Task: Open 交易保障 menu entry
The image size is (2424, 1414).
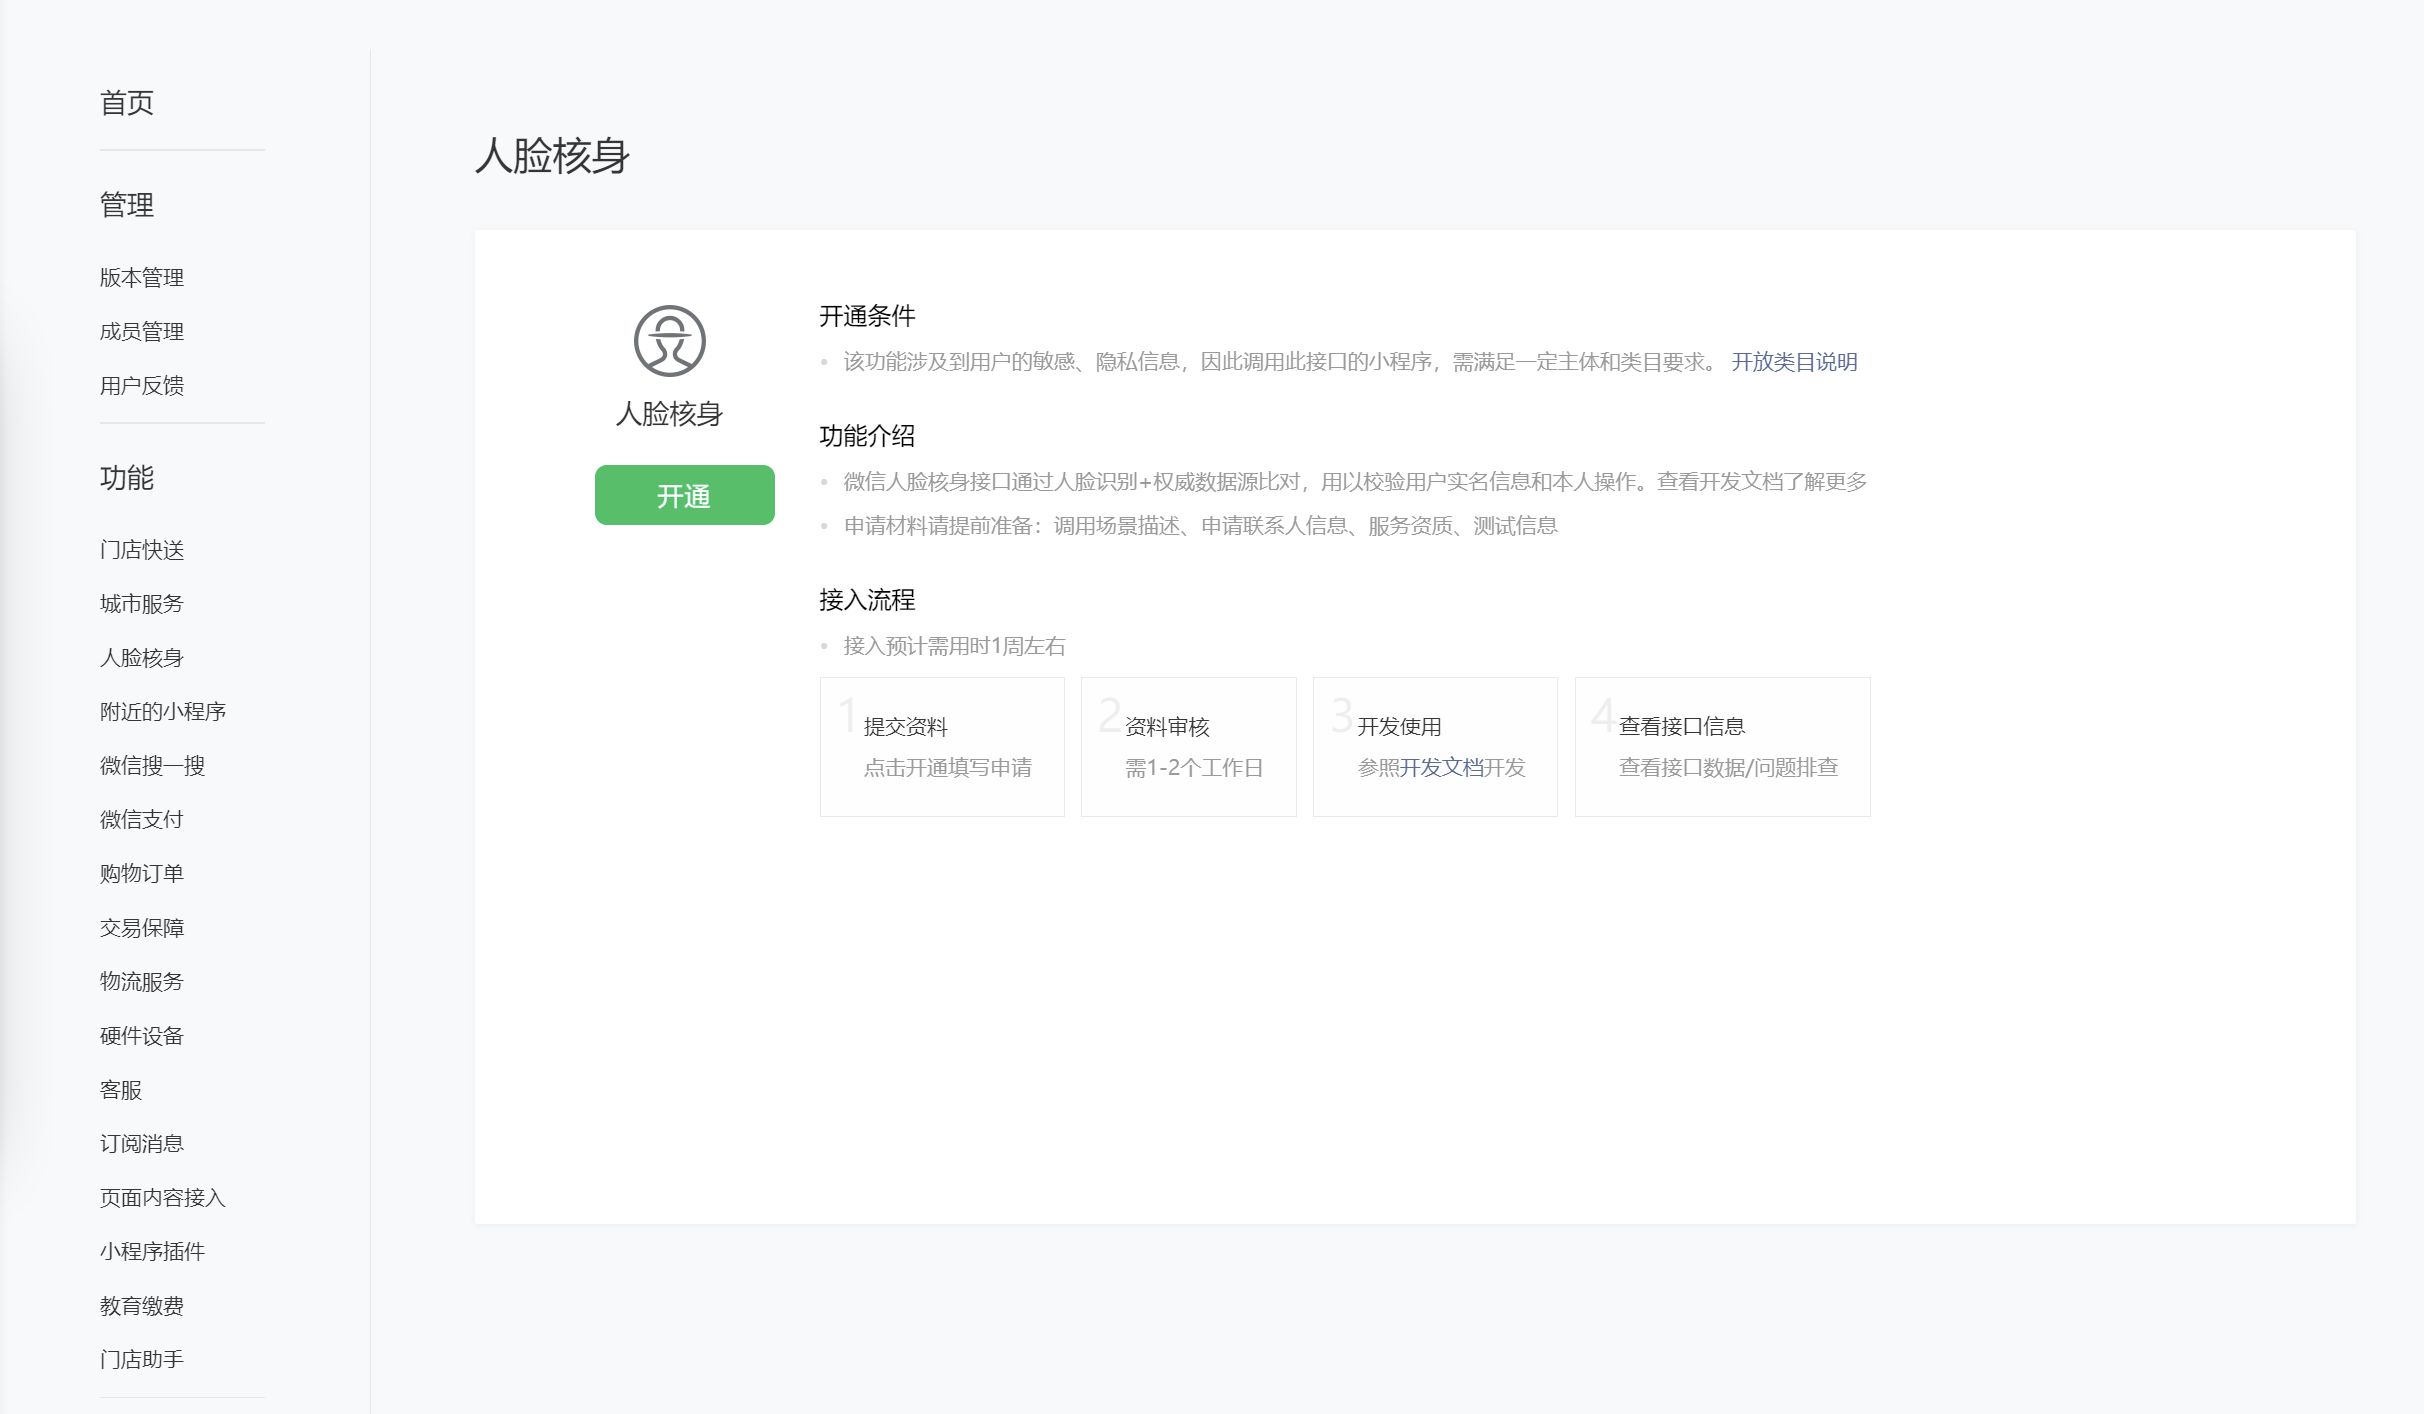Action: click(x=142, y=927)
